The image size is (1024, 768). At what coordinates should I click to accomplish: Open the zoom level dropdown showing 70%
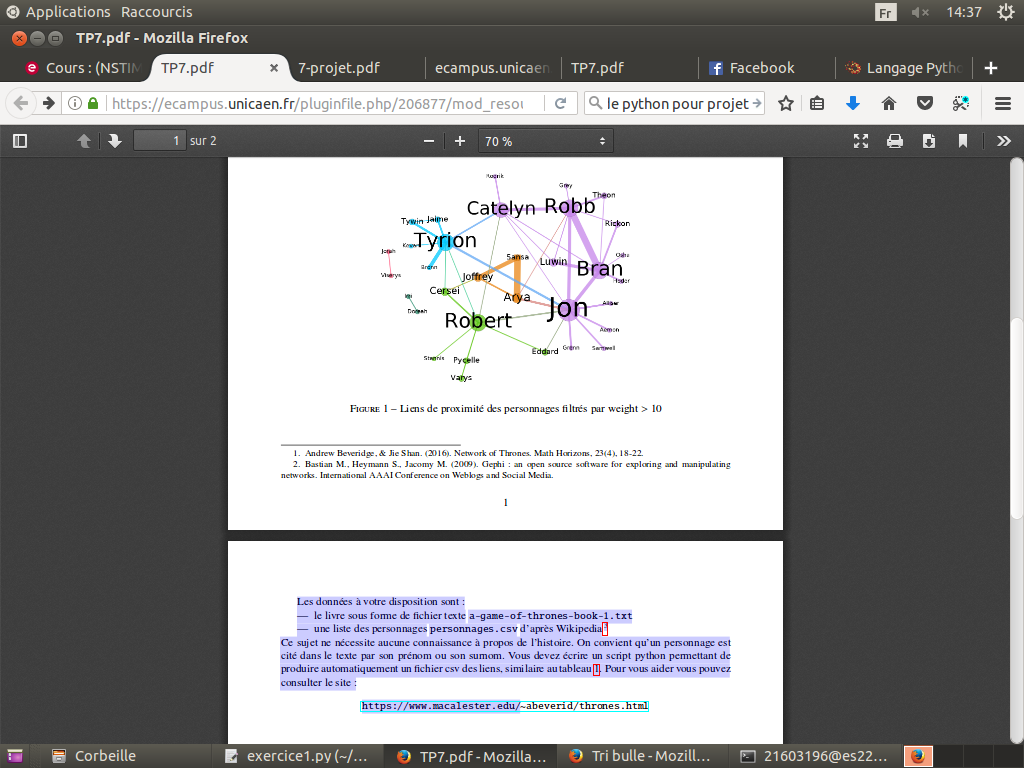tap(545, 141)
